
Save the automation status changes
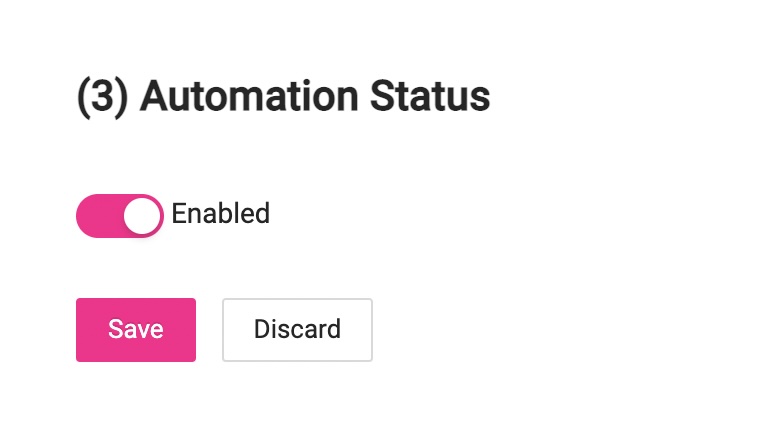click(x=136, y=329)
